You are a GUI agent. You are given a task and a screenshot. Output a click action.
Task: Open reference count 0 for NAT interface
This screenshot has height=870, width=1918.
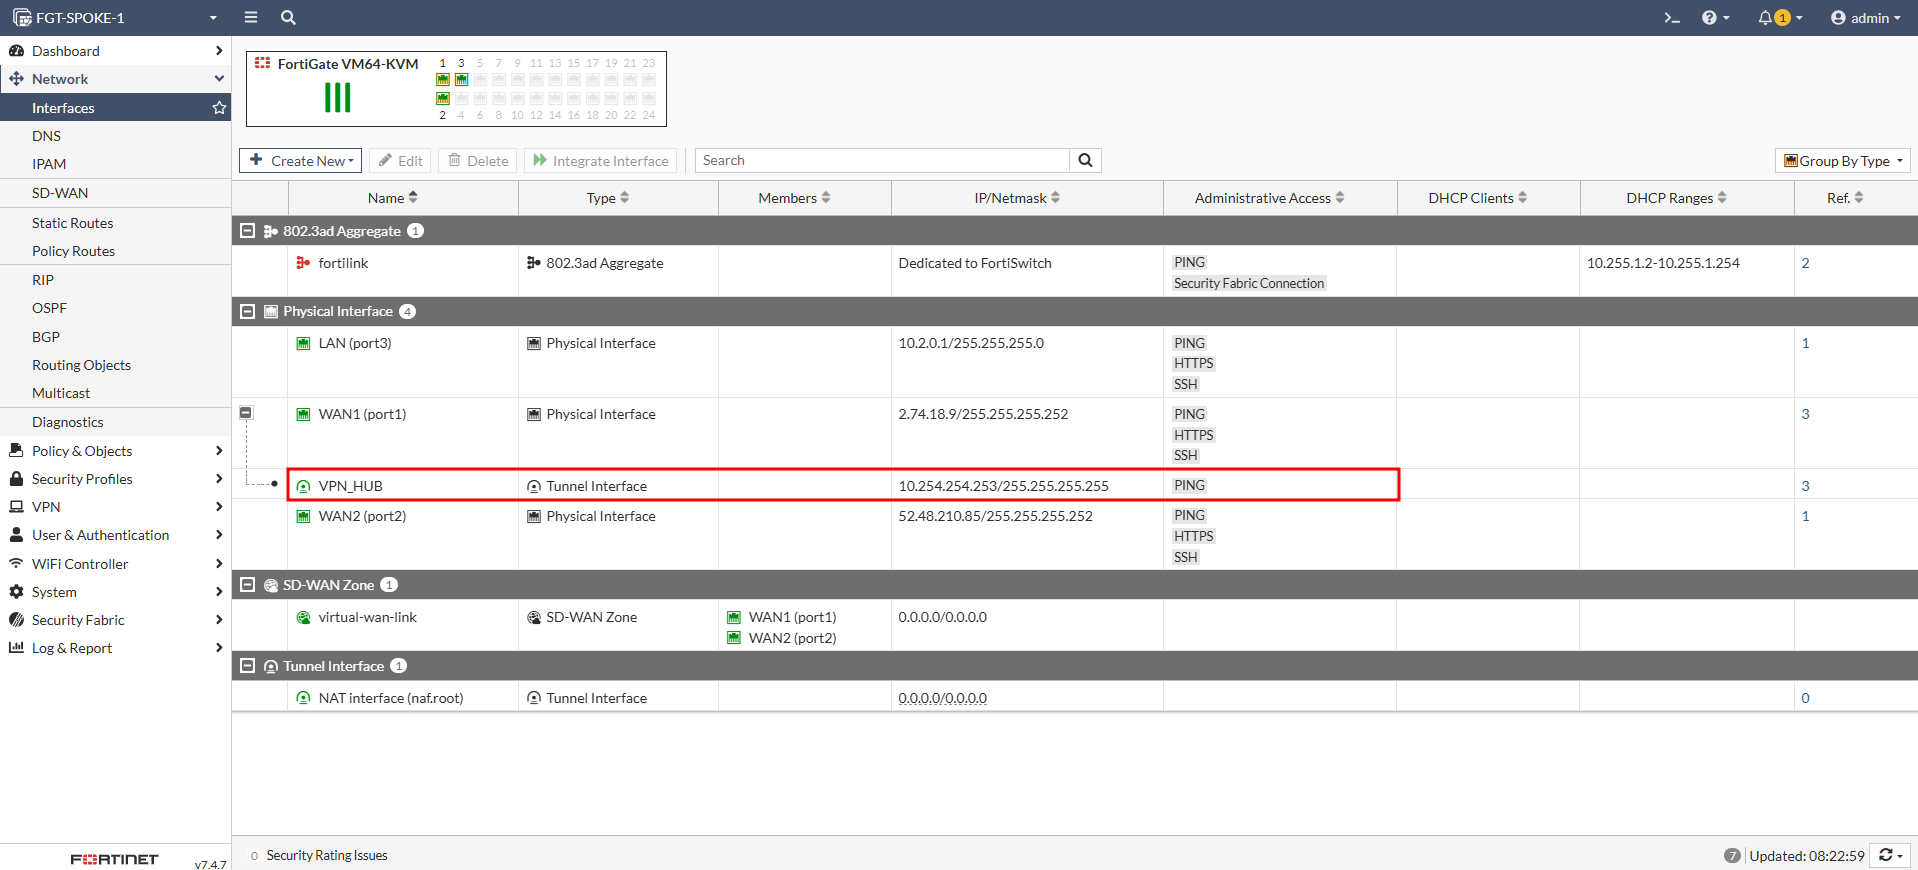1805,698
